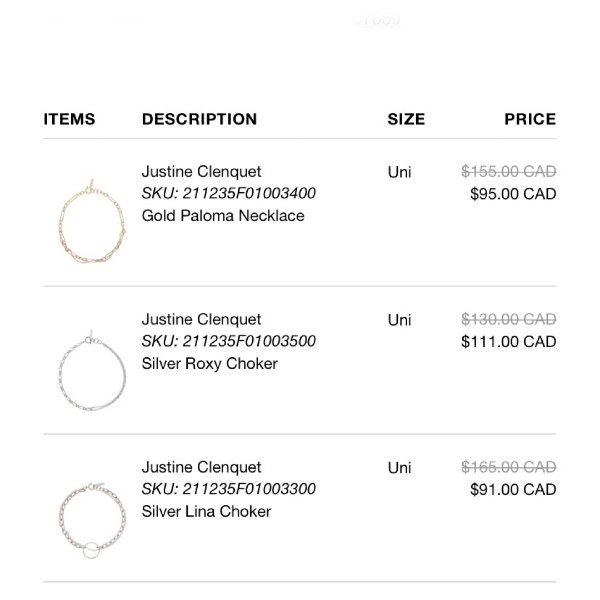Click the DESCRIPTION column header
The height and width of the screenshot is (600, 600).
click(199, 119)
